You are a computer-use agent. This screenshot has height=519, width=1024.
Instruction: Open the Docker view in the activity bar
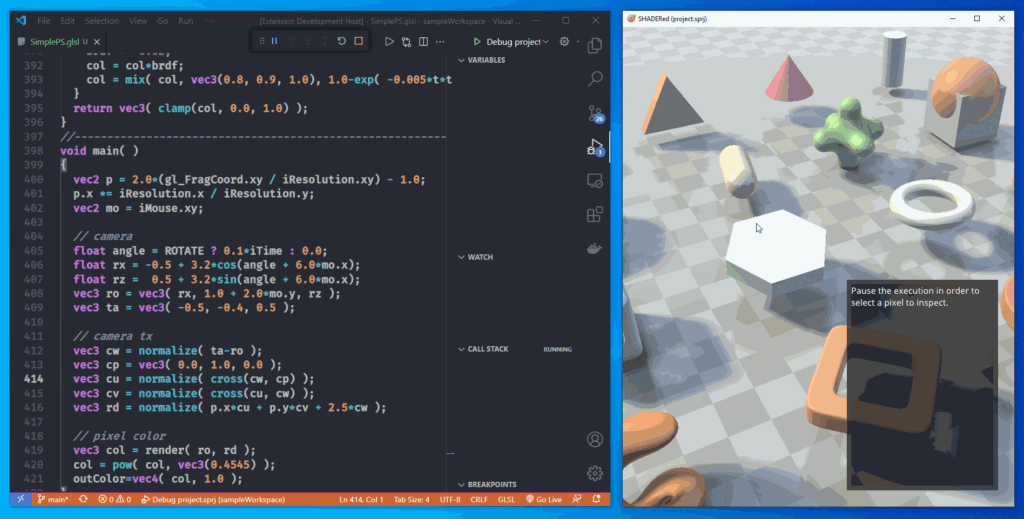595,248
